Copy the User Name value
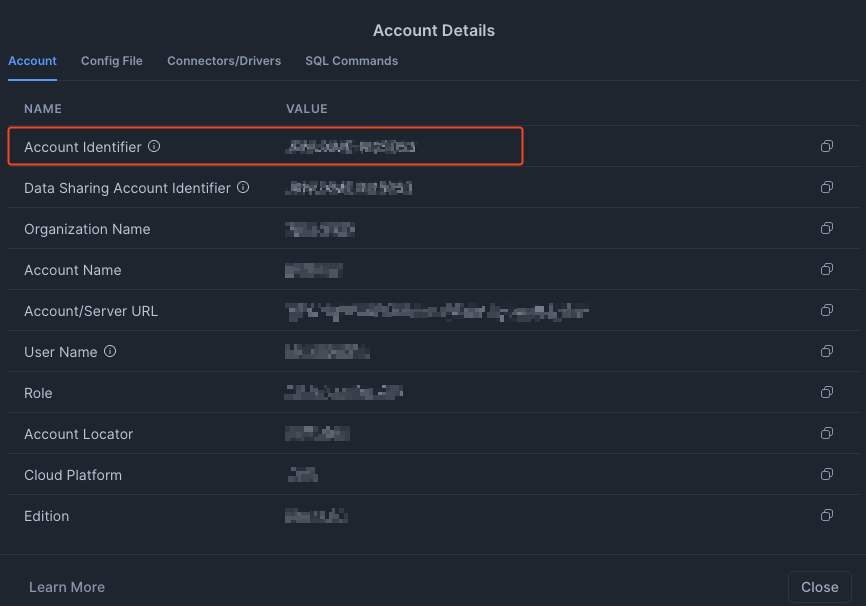 [x=827, y=352]
